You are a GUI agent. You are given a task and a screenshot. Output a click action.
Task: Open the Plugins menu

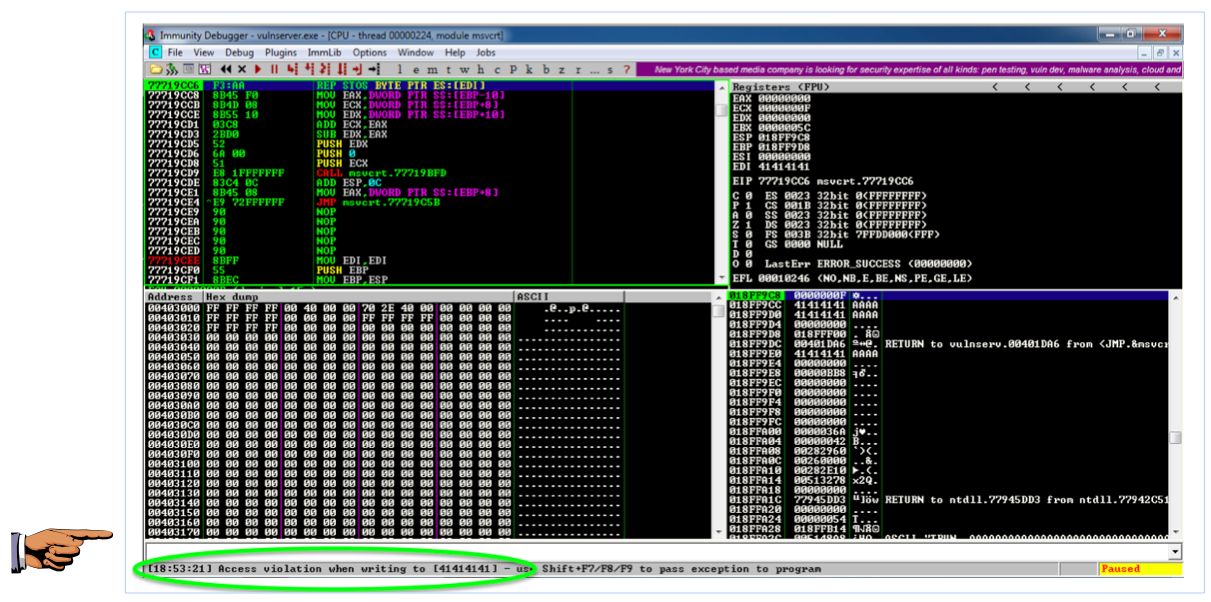pyautogui.click(x=281, y=52)
